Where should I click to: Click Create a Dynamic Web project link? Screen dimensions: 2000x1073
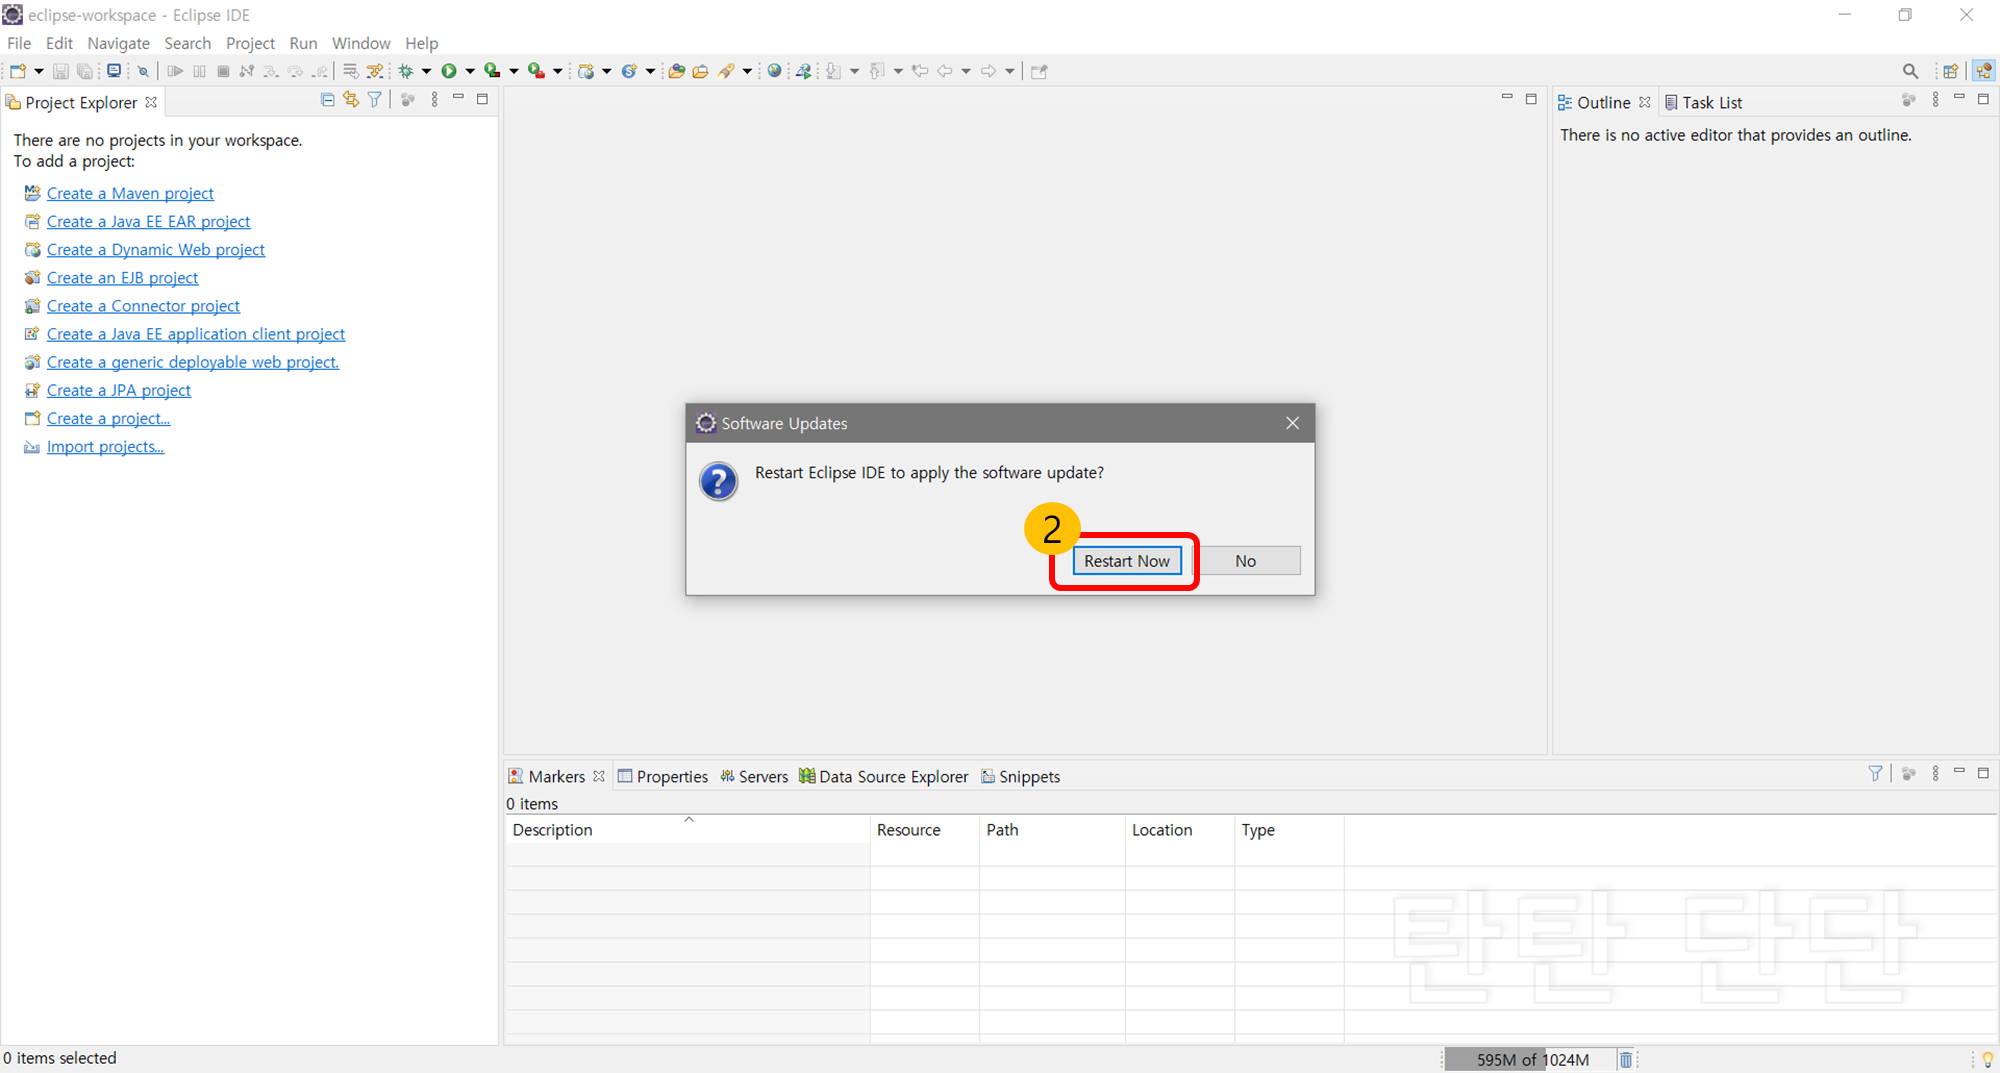156,250
